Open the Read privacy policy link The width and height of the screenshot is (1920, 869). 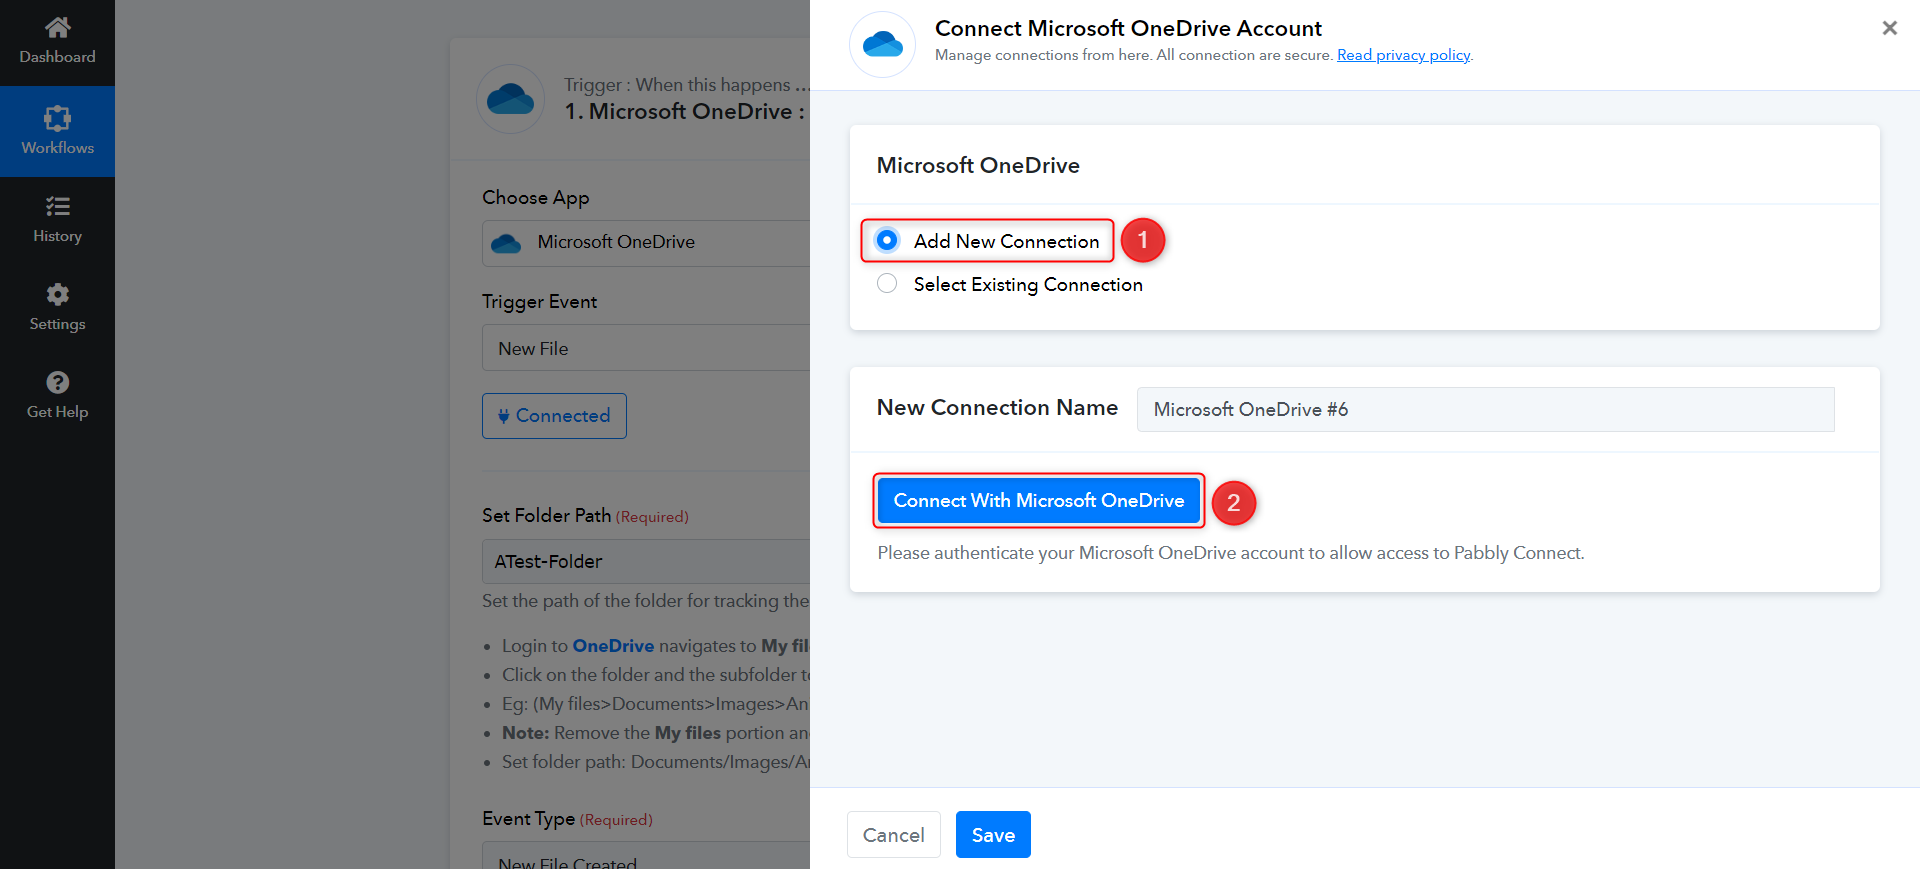click(1403, 55)
